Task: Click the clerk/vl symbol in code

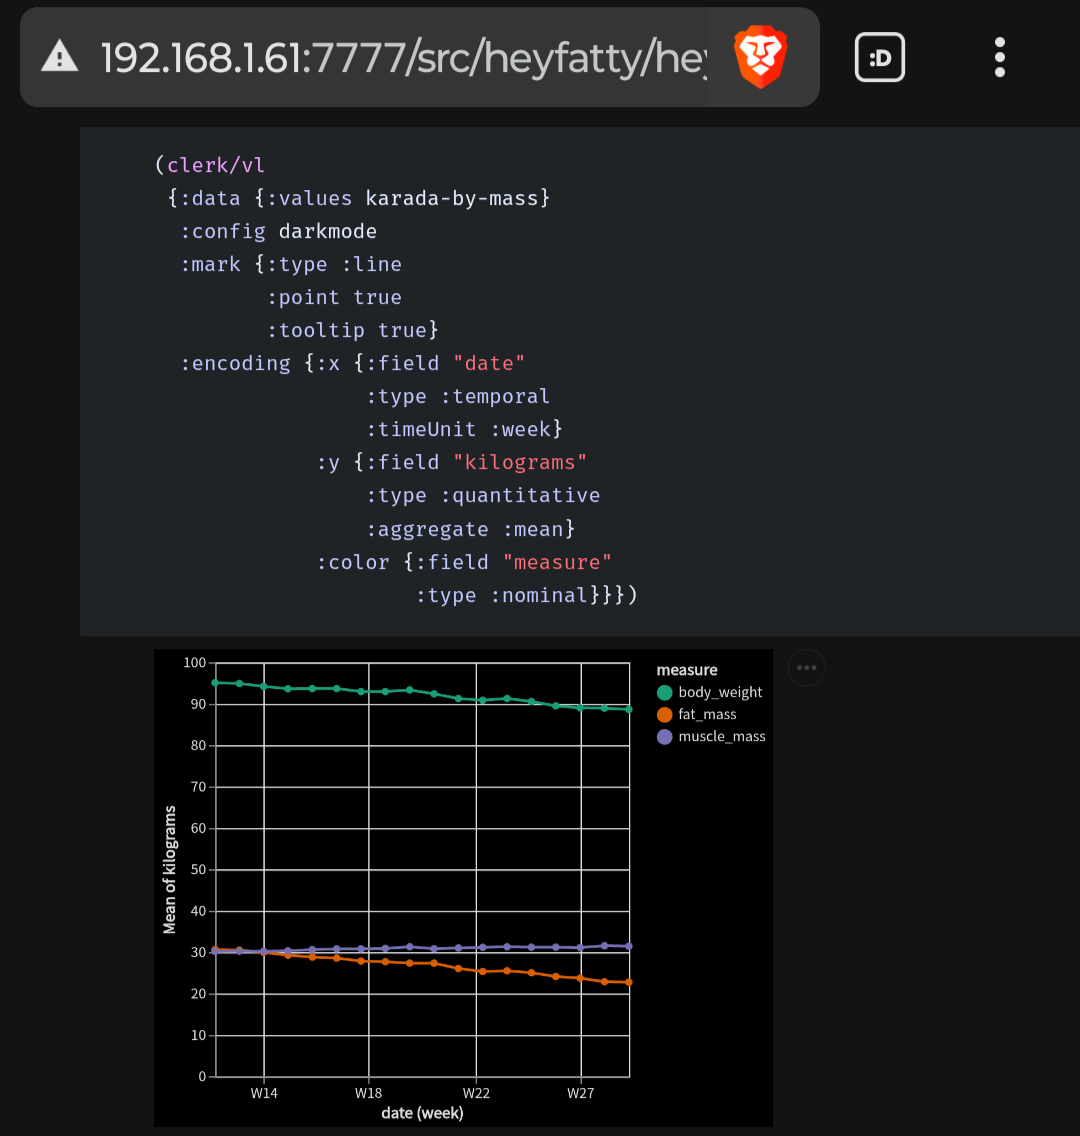Action: point(216,165)
